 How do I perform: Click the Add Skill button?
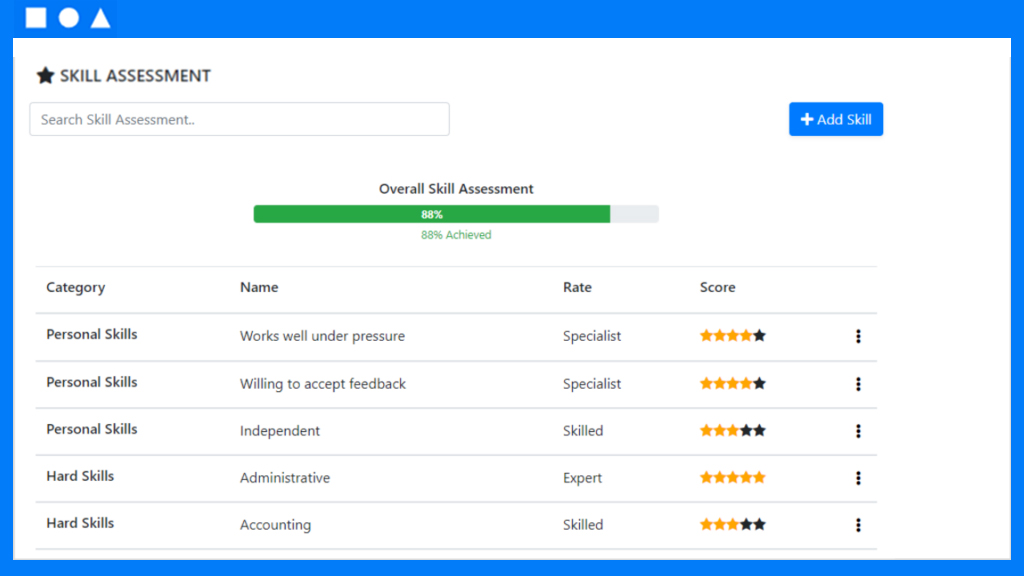pos(836,119)
